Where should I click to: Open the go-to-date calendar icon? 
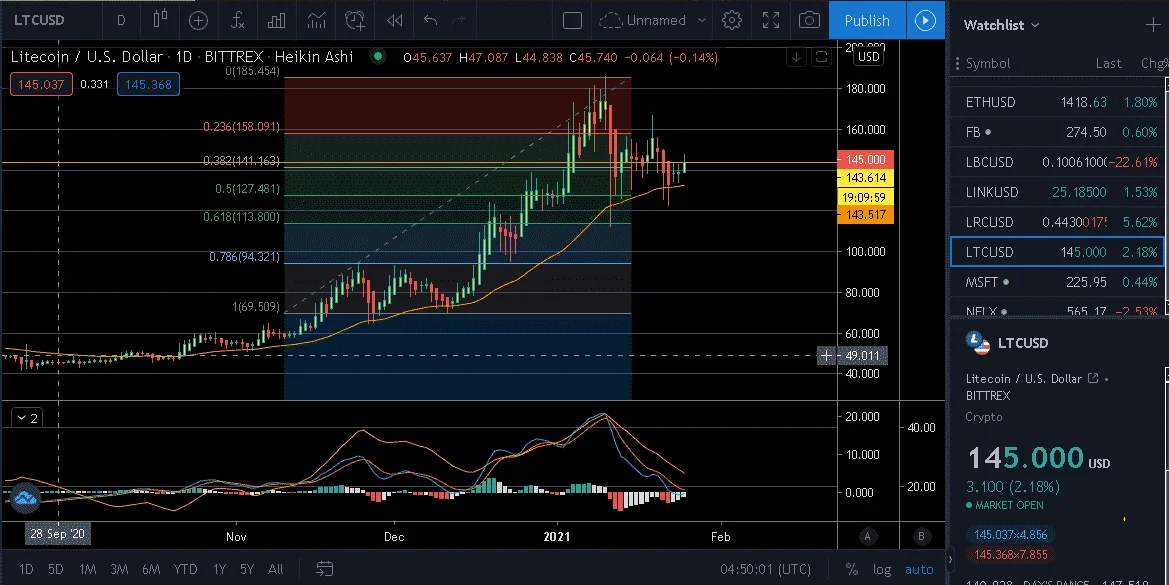coord(324,569)
